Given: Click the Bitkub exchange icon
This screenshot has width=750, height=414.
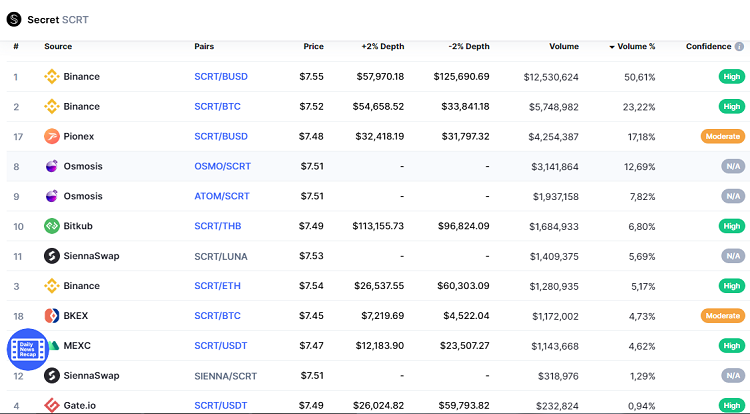Looking at the screenshot, I should pyautogui.click(x=52, y=226).
